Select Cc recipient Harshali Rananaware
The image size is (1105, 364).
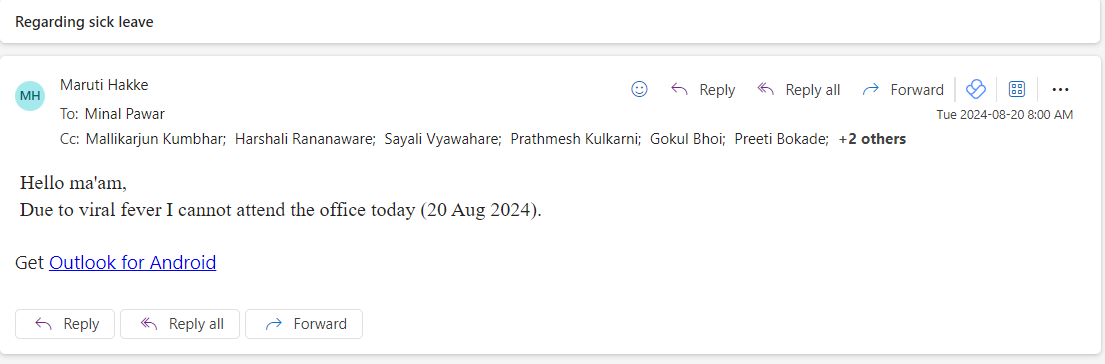[304, 139]
